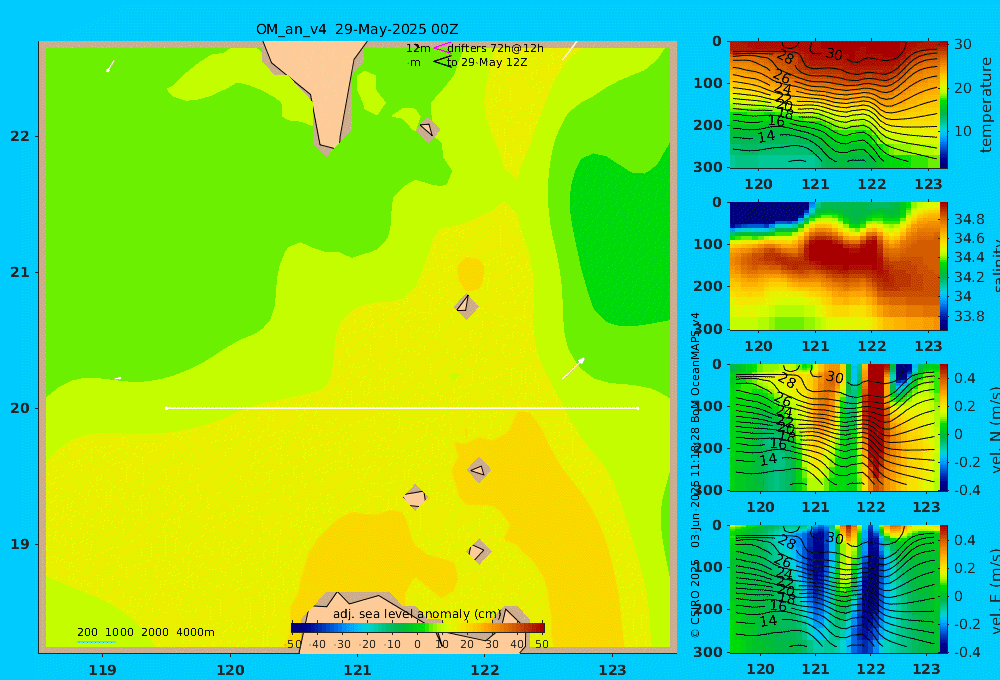The image size is (1000, 680).
Task: Click the dark green low-anomaly patch near 123E 21.5N
Action: 619,242
